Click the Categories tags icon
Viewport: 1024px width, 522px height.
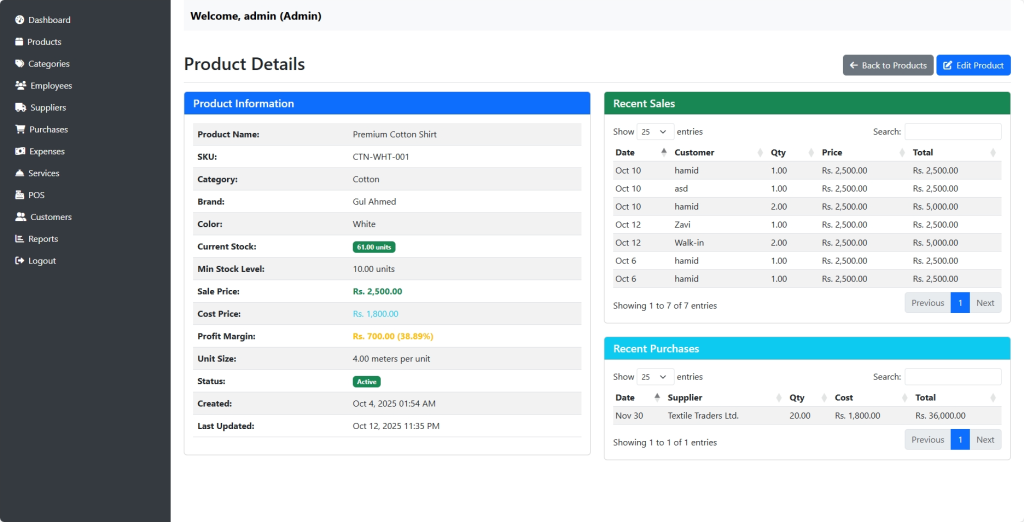pyautogui.click(x=19, y=64)
